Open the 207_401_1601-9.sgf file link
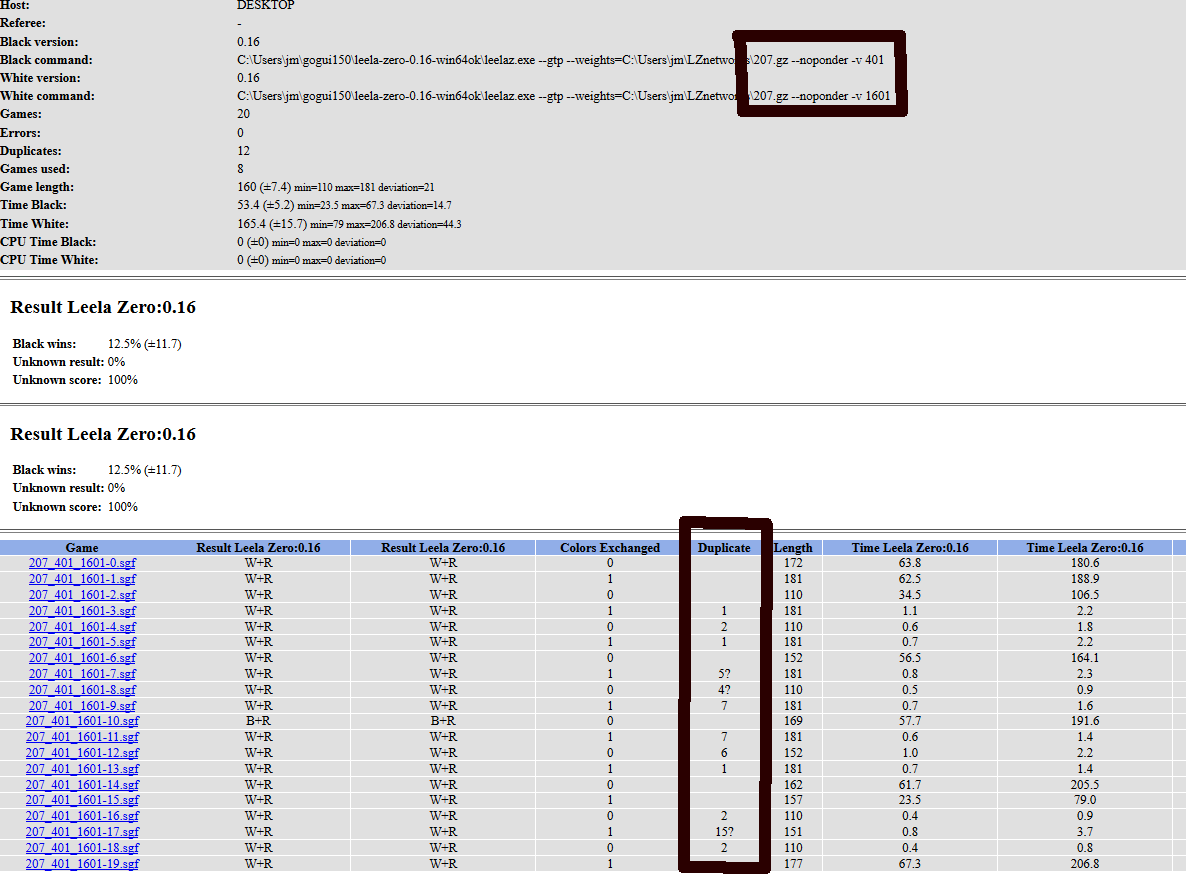Viewport: 1186px width, 875px height. point(82,706)
